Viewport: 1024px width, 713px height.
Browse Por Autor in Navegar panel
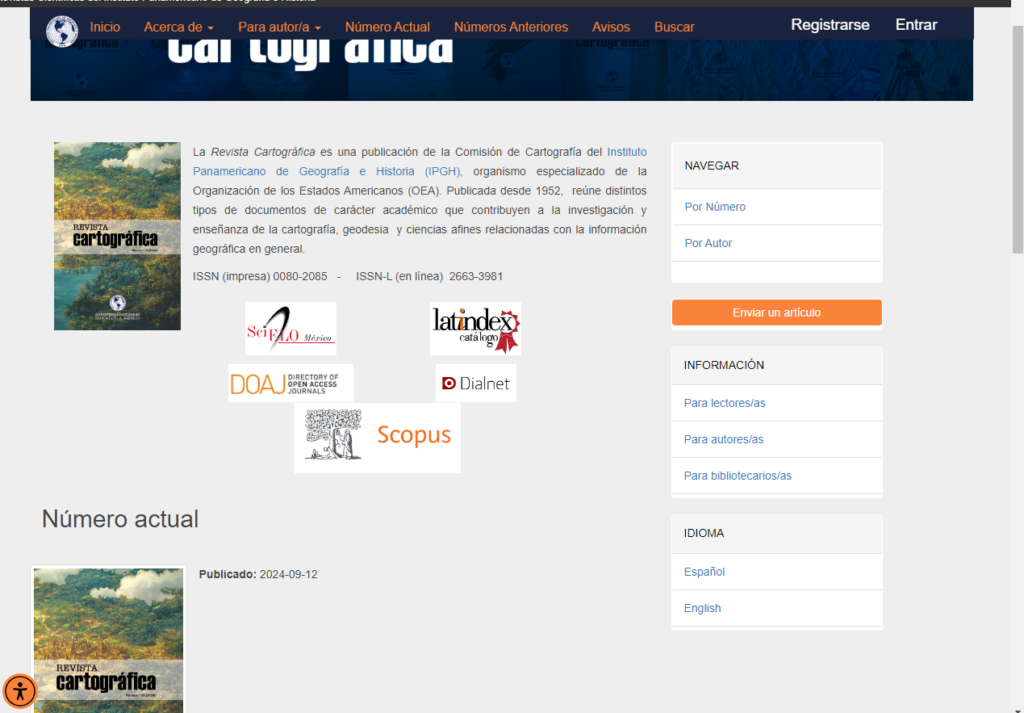pyautogui.click(x=708, y=243)
